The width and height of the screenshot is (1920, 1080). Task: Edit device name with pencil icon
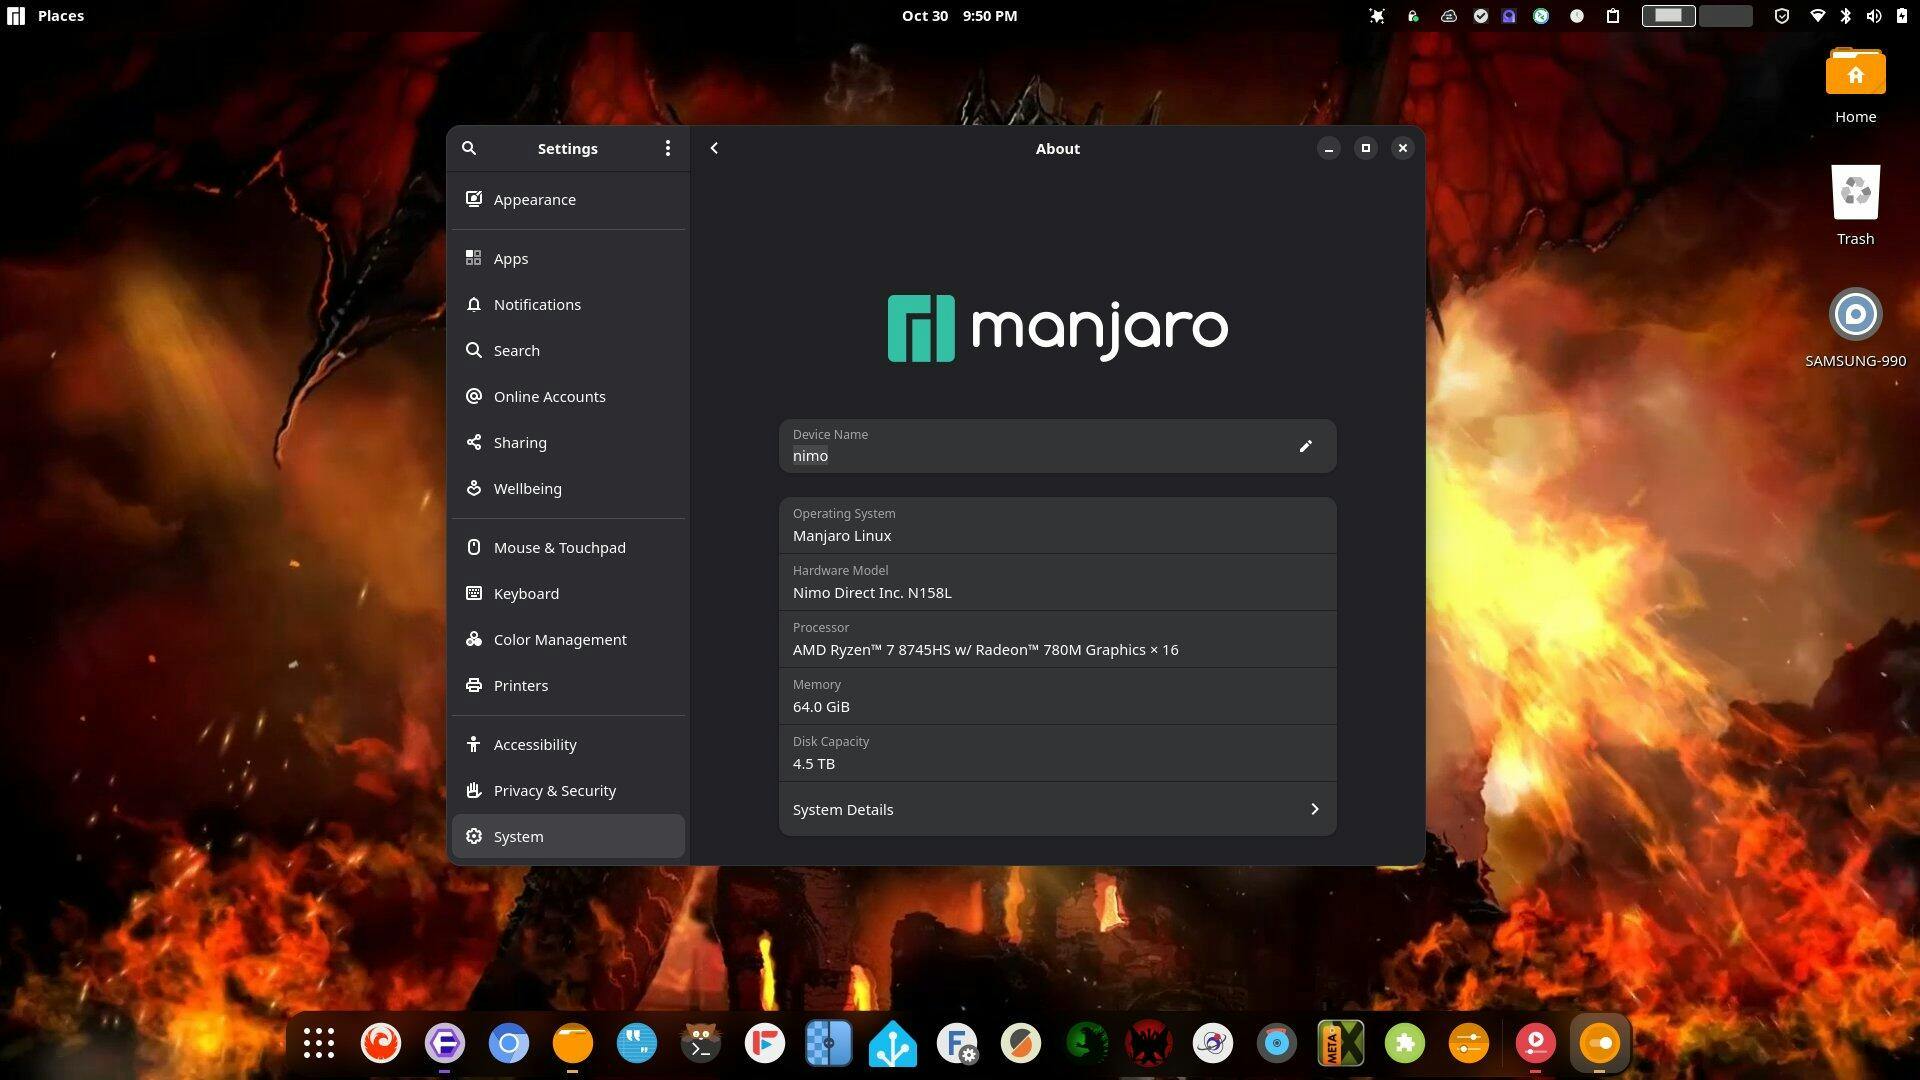tap(1305, 446)
